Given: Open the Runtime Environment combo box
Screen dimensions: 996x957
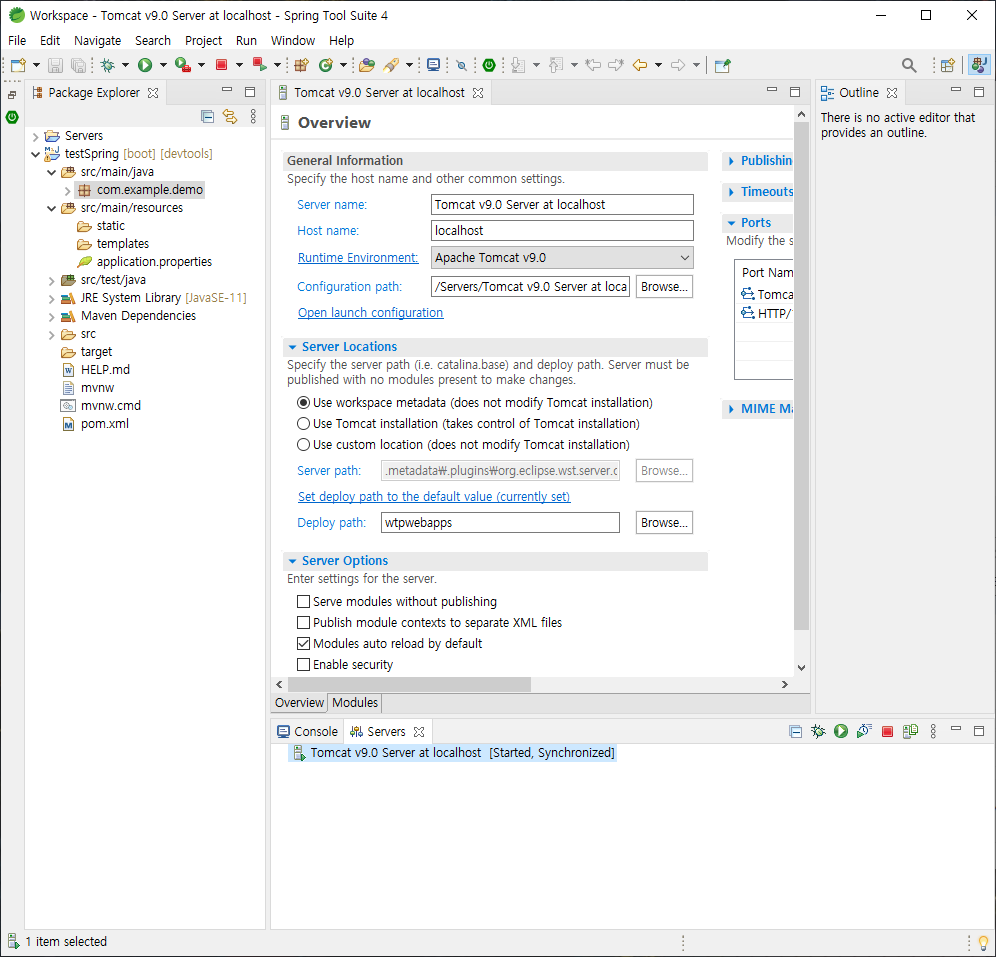Looking at the screenshot, I should 562,258.
